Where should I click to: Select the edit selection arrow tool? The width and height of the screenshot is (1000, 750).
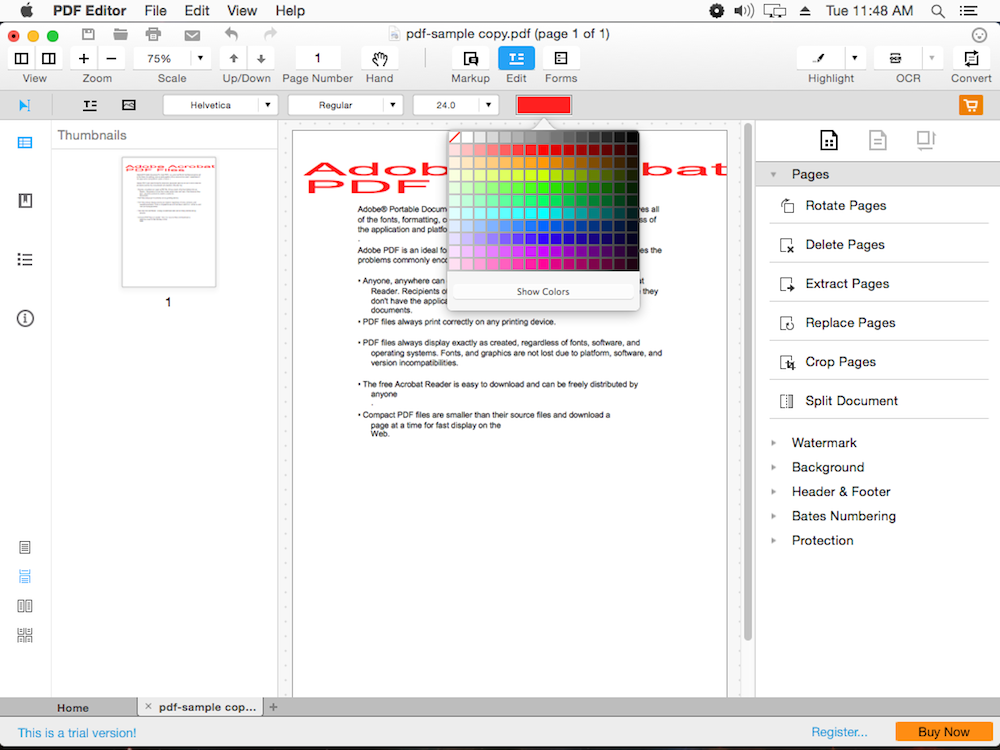tap(25, 105)
